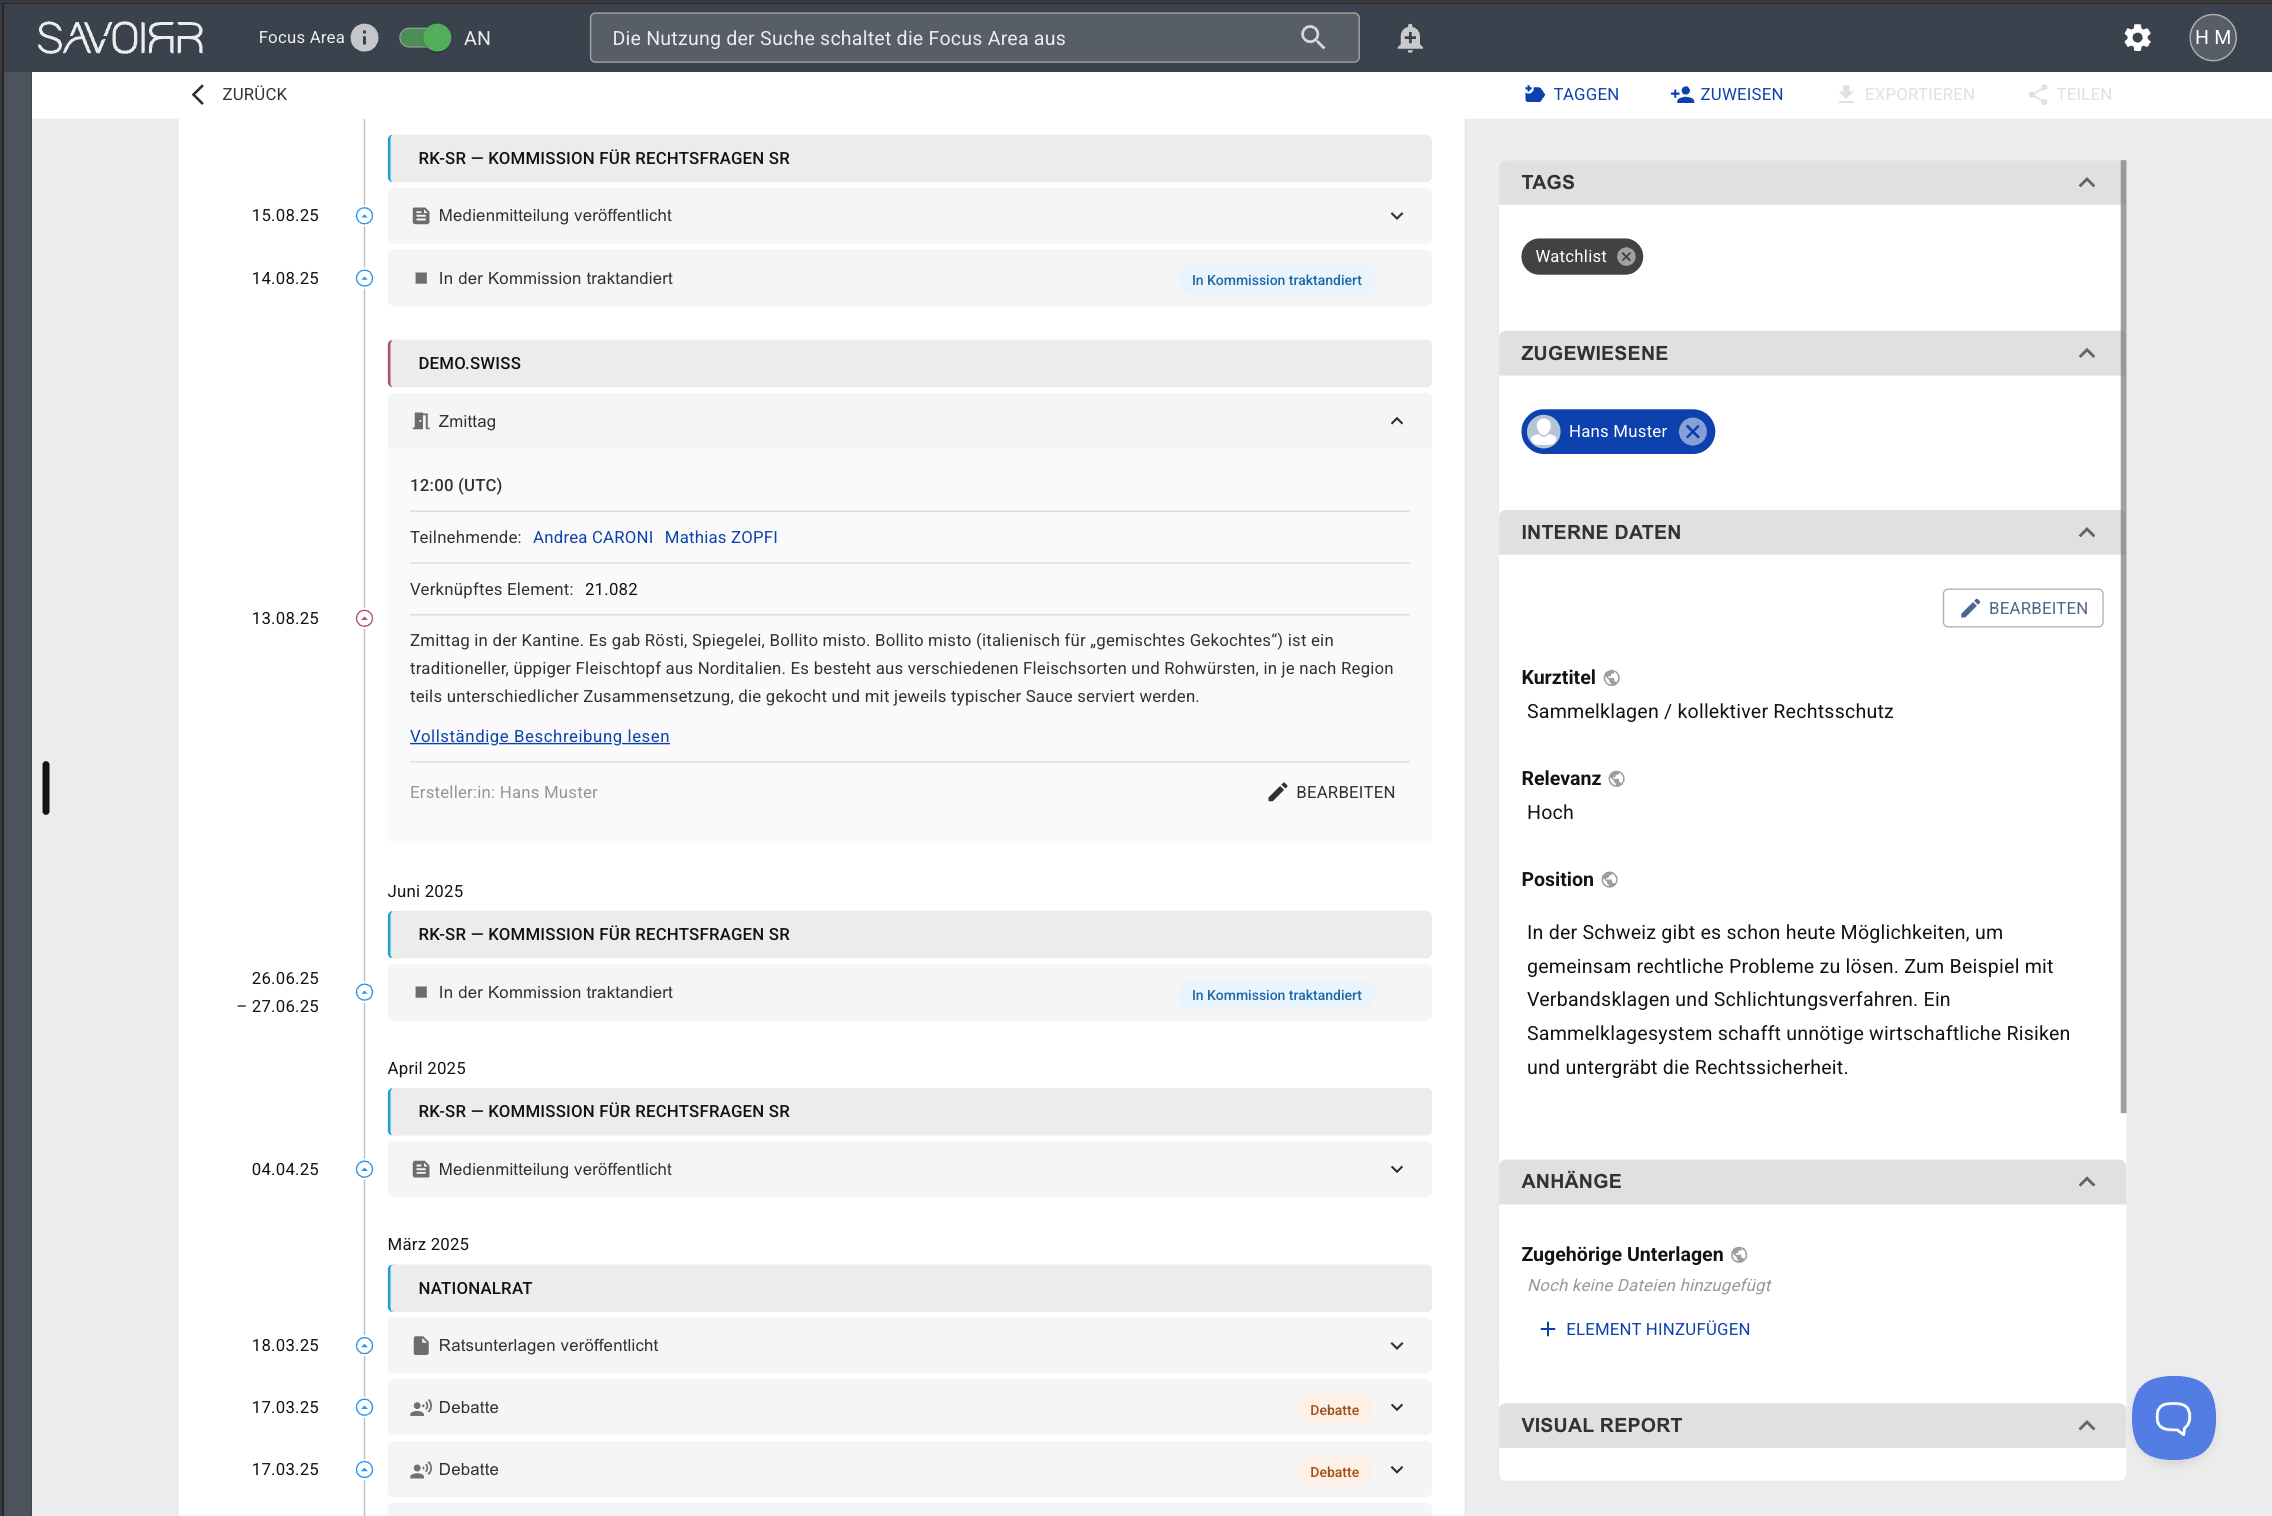Remove Hans Muster from assignees
This screenshot has height=1516, width=2272.
(1692, 432)
